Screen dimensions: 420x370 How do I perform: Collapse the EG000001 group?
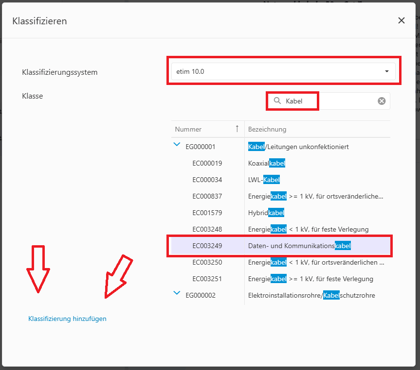tap(177, 145)
